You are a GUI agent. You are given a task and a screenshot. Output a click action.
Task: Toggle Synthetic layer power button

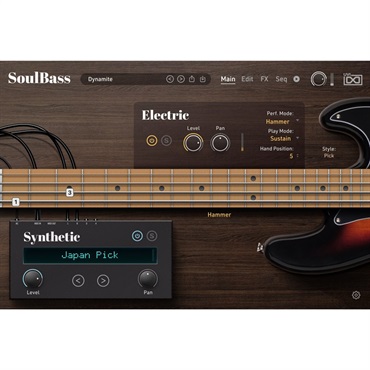(137, 236)
